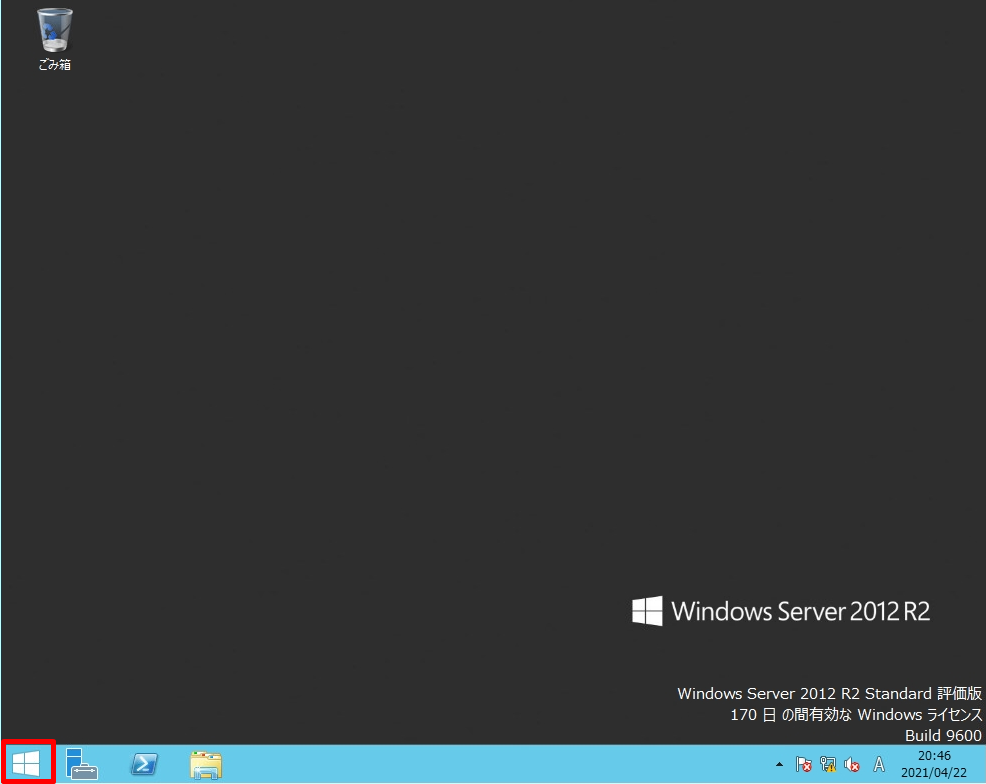Open the clock showing 20:46
986x784 pixels.
[x=934, y=764]
